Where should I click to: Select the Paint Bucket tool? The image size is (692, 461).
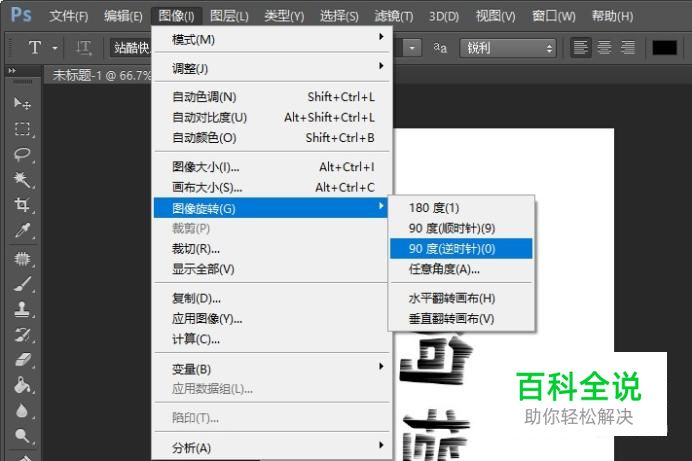pos(22,385)
